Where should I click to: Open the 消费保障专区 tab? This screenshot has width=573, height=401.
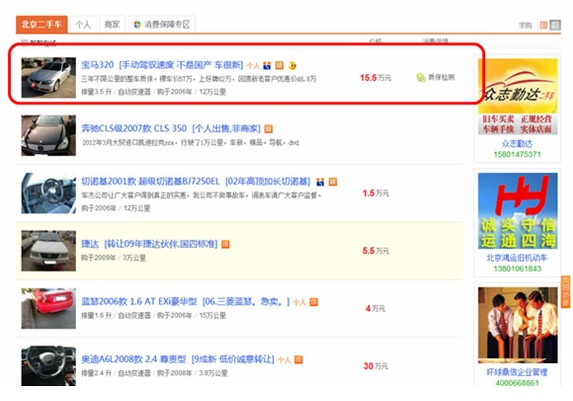(162, 24)
